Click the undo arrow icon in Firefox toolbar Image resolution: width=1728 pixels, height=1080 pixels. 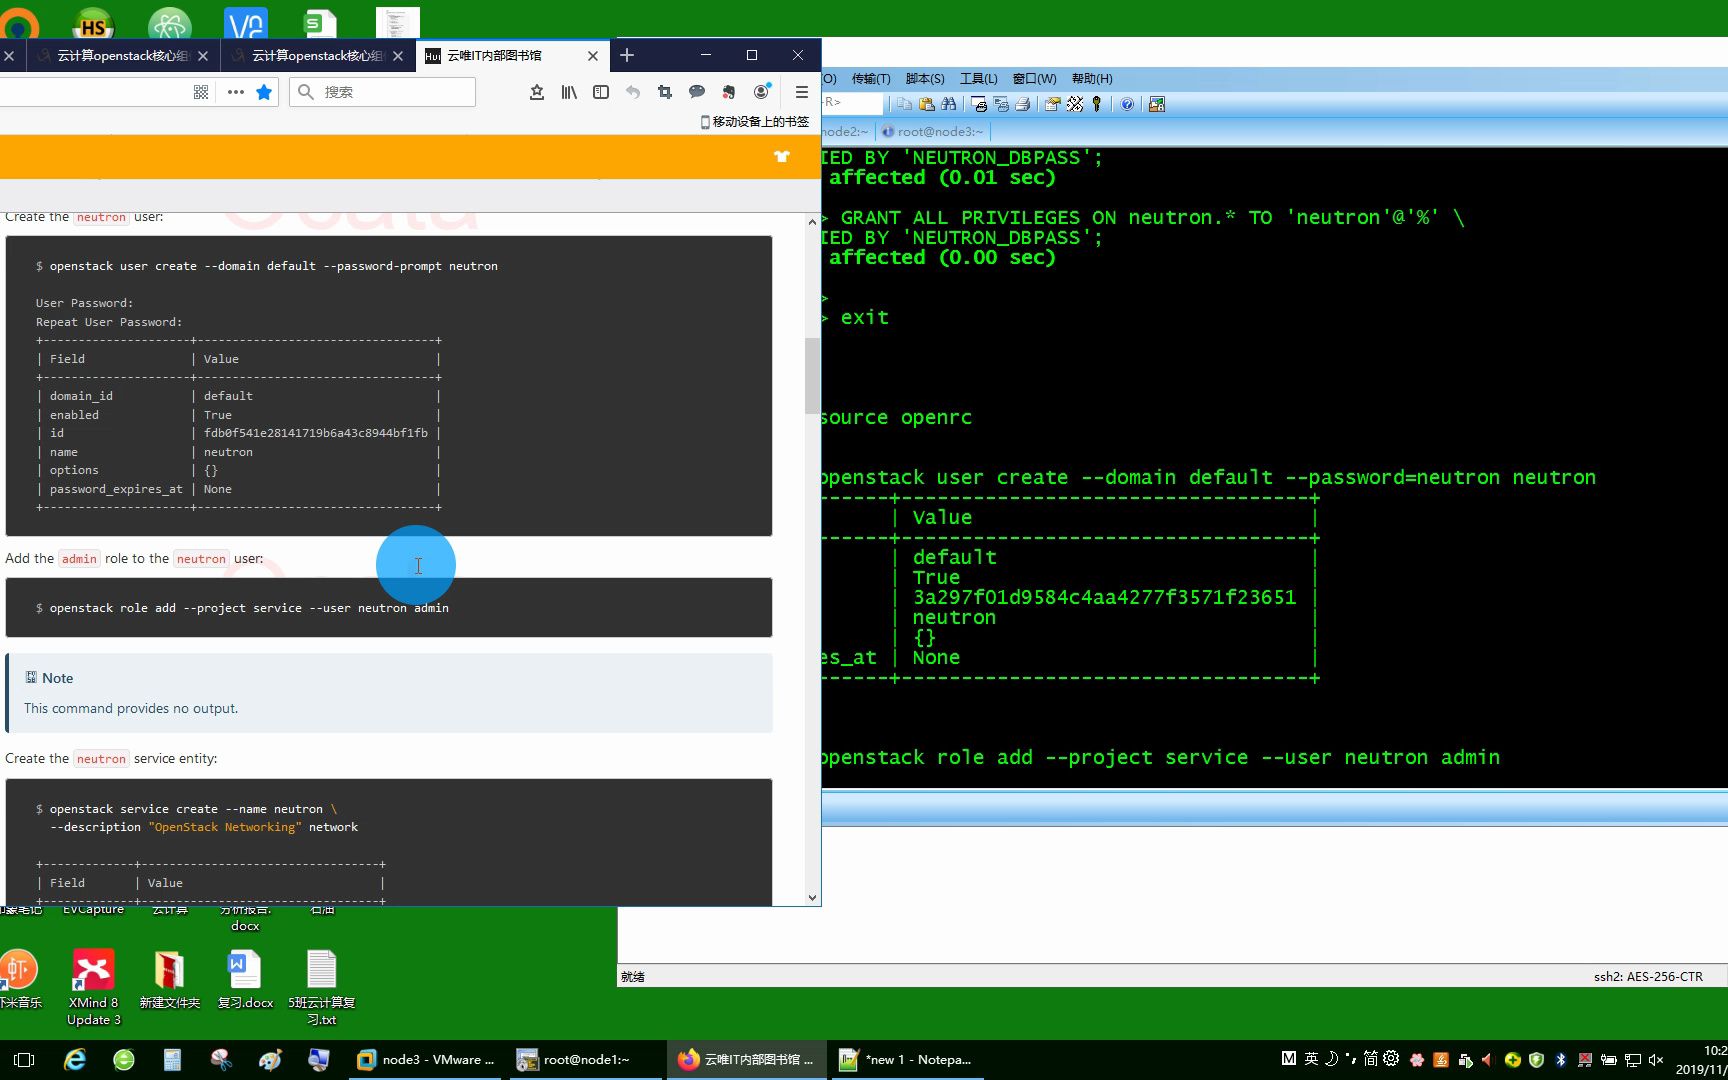click(x=633, y=92)
